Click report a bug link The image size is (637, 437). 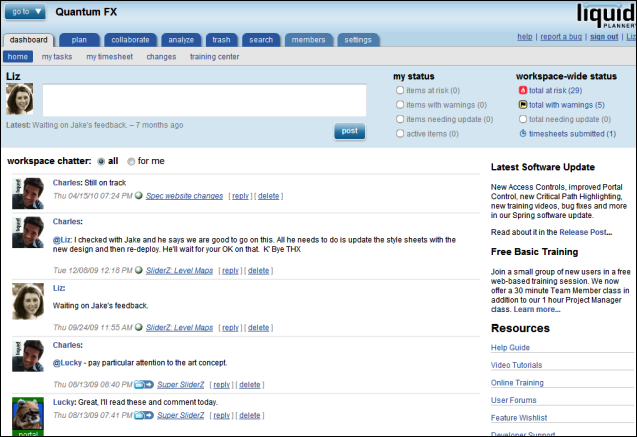[x=561, y=37]
